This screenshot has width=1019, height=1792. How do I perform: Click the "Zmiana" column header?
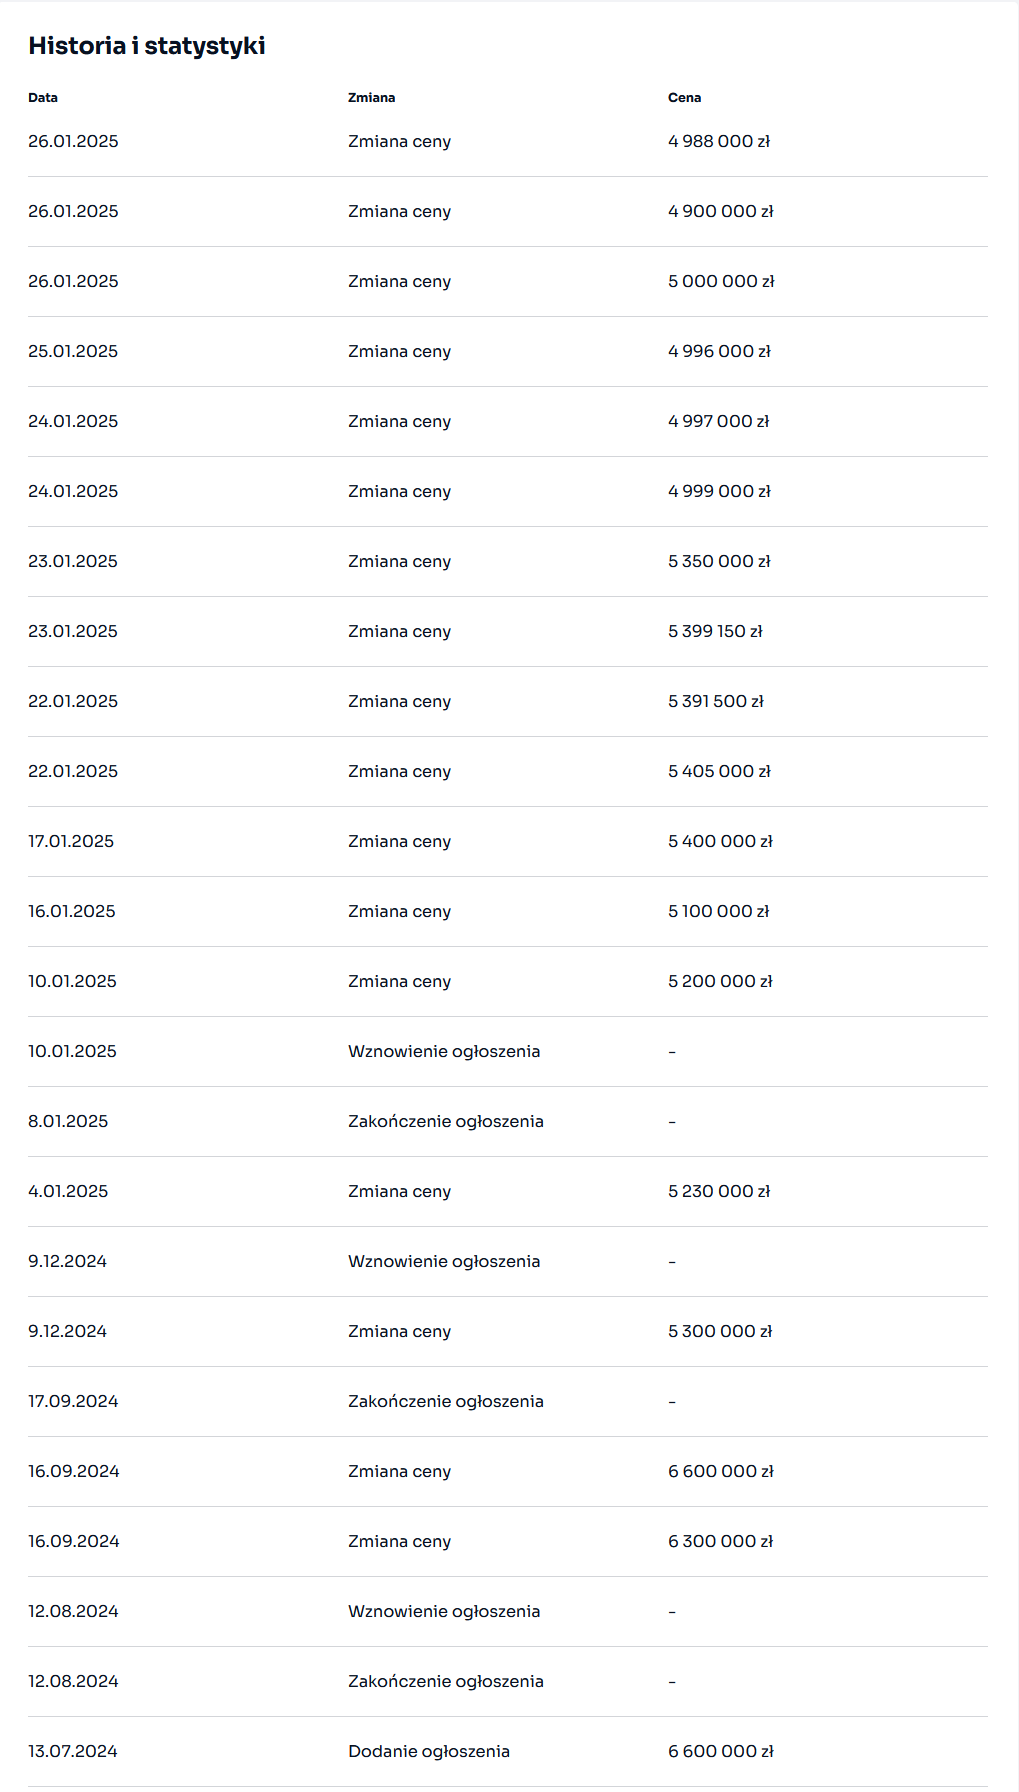[371, 98]
